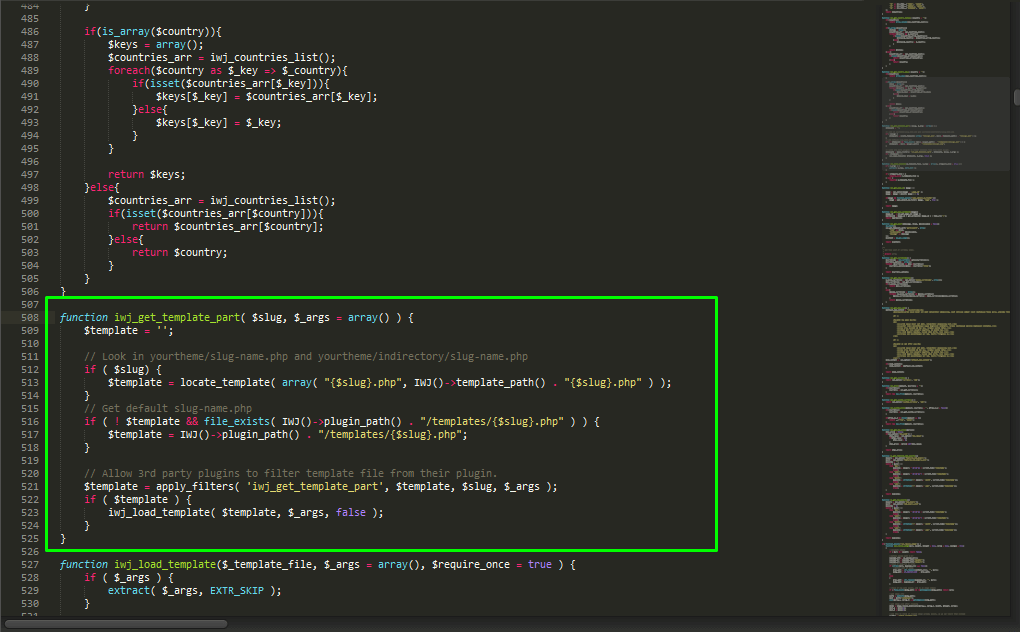This screenshot has width=1020, height=632.
Task: Click the true keyword on line 527
Action: 540,564
